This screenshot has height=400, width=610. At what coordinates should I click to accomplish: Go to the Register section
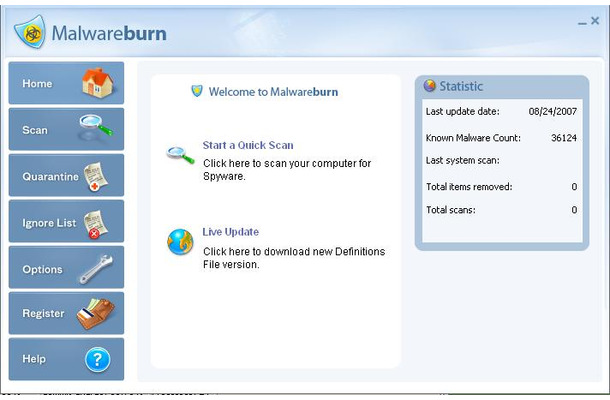tap(67, 313)
